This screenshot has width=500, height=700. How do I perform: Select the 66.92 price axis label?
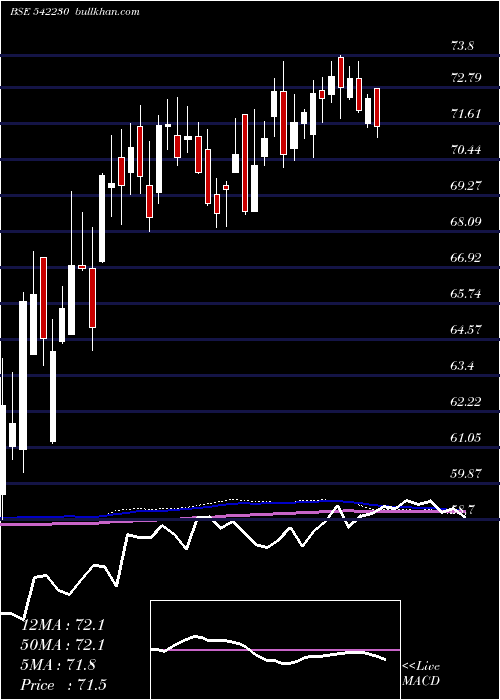[466, 258]
